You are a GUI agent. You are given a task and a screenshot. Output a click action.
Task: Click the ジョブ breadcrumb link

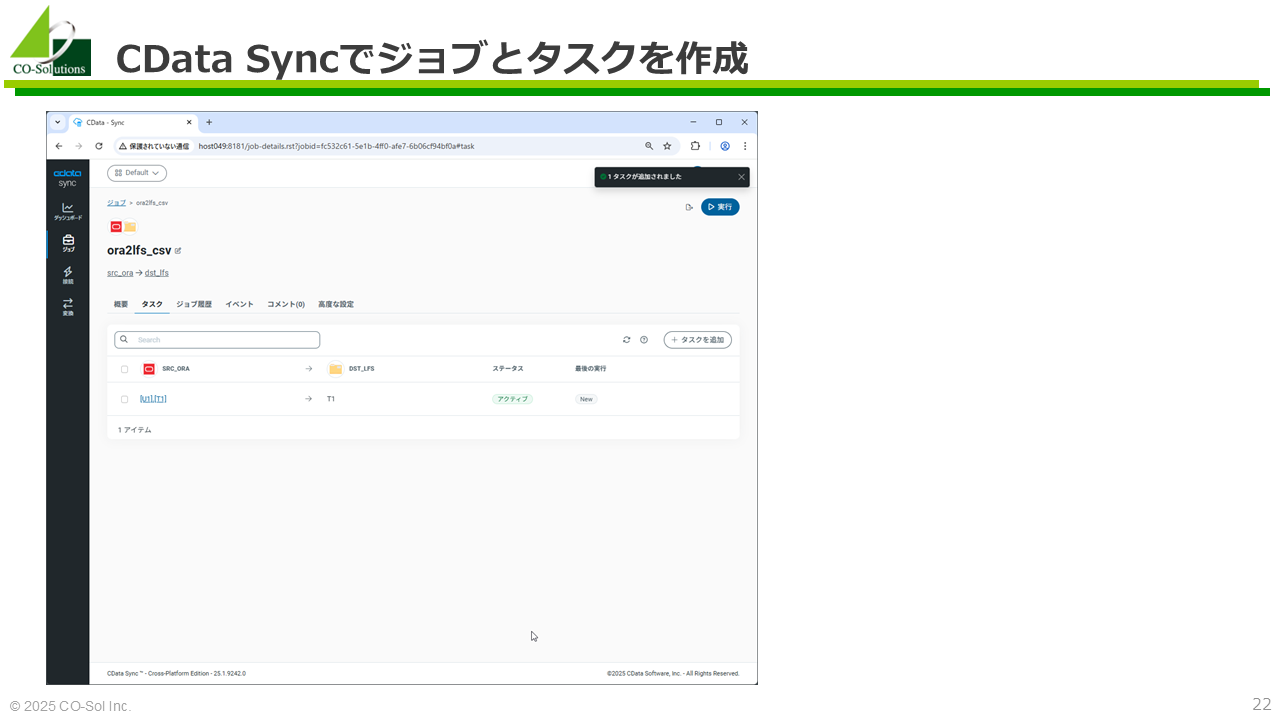click(116, 203)
